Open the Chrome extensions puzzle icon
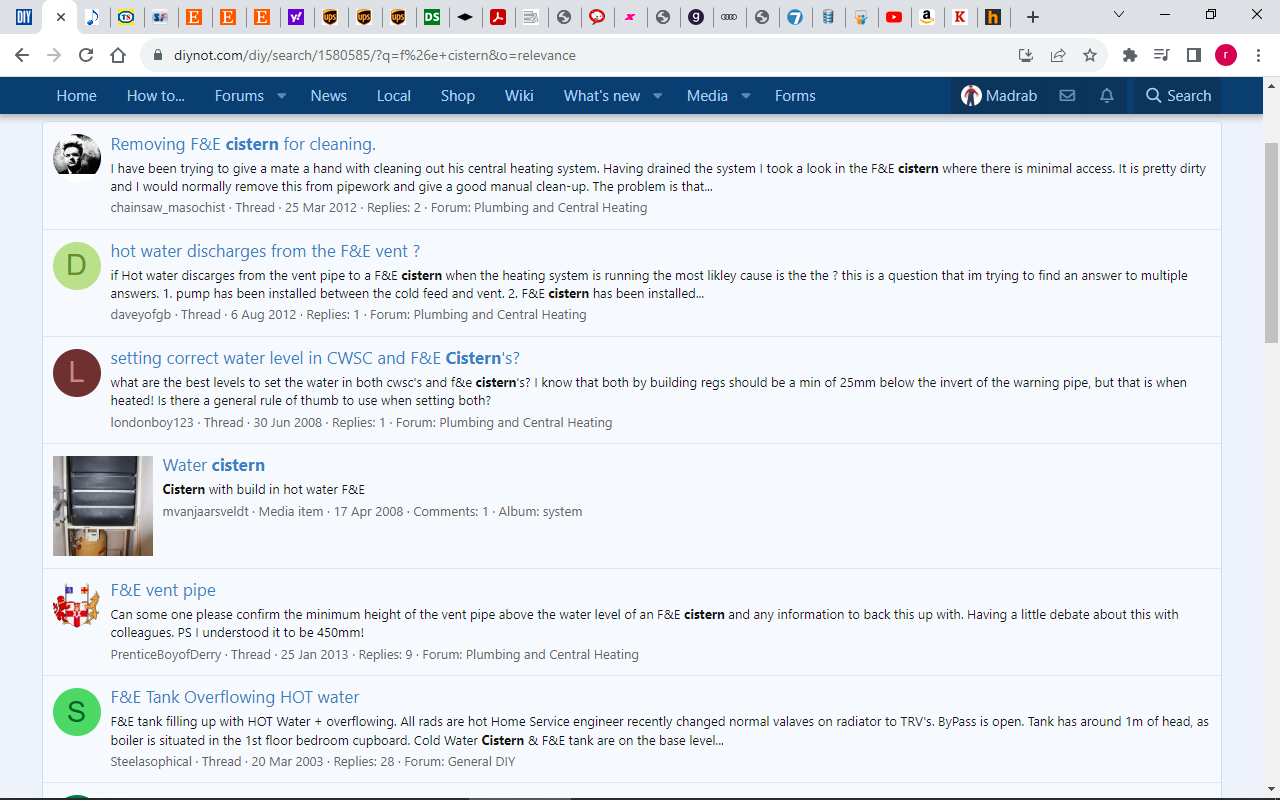This screenshot has height=800, width=1280. [x=1130, y=56]
